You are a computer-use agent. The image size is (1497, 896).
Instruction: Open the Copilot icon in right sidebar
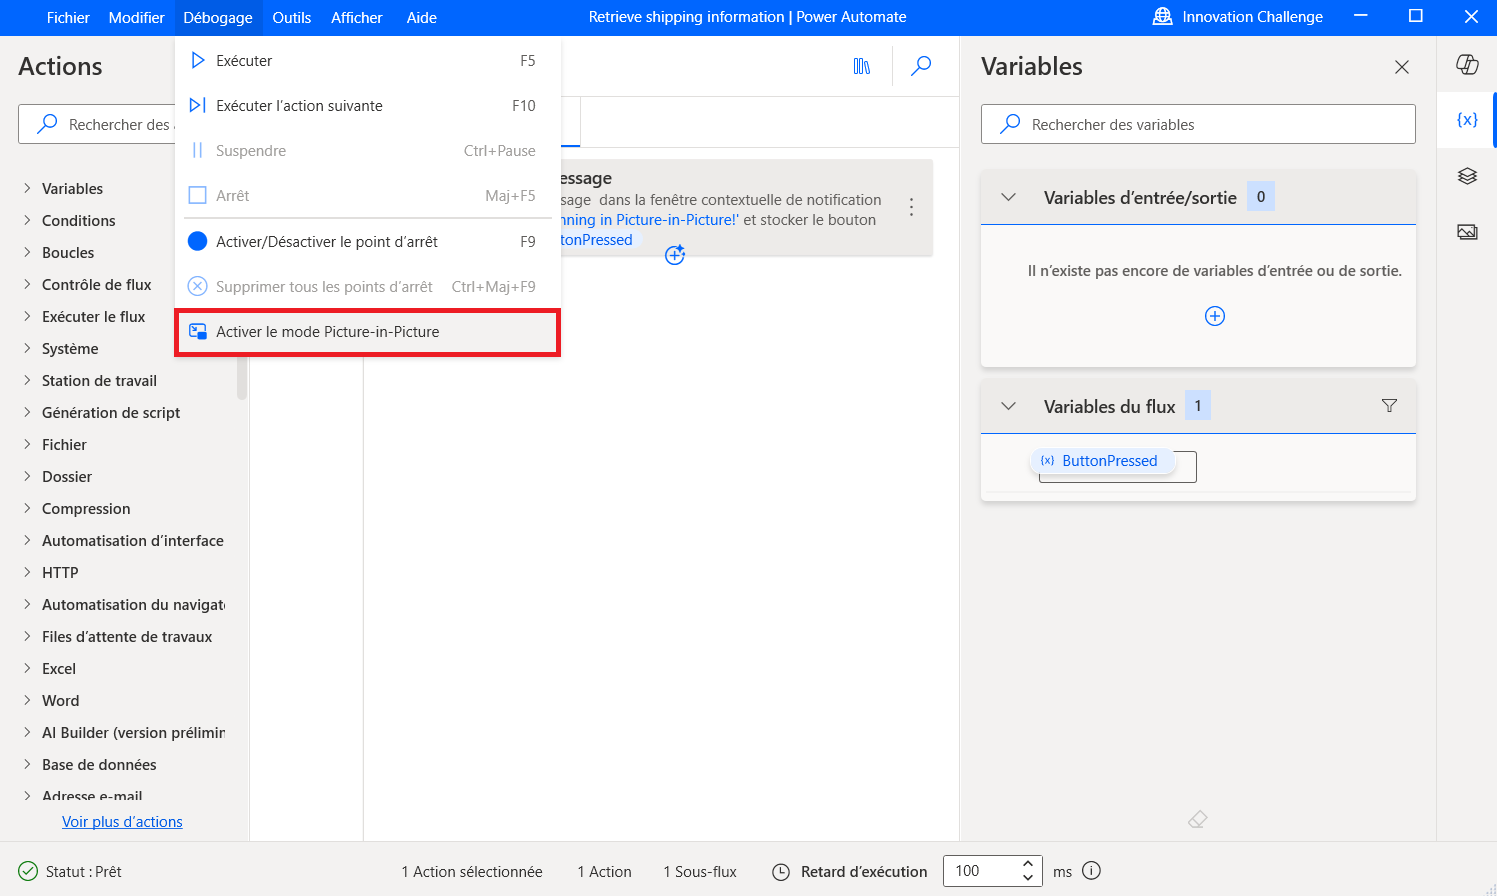point(1467,64)
